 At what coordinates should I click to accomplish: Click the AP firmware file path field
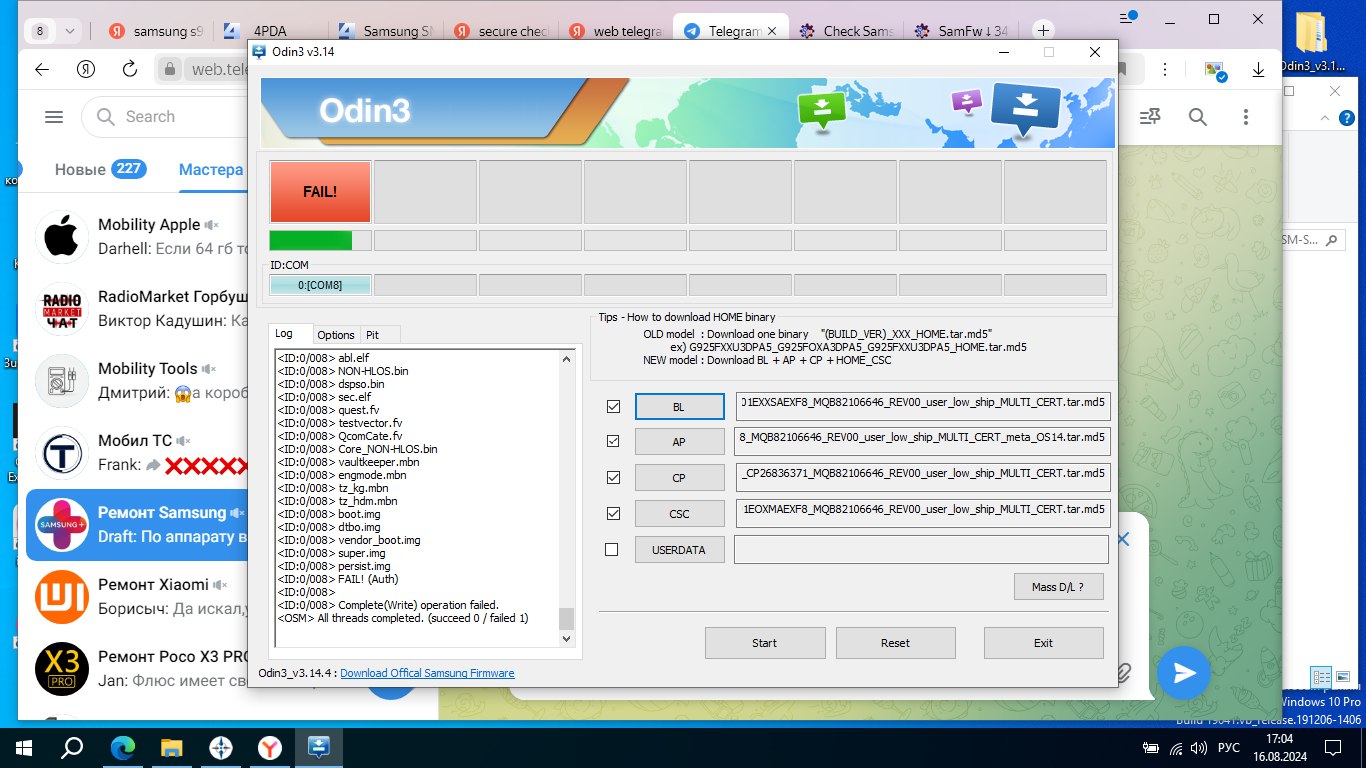pos(922,442)
